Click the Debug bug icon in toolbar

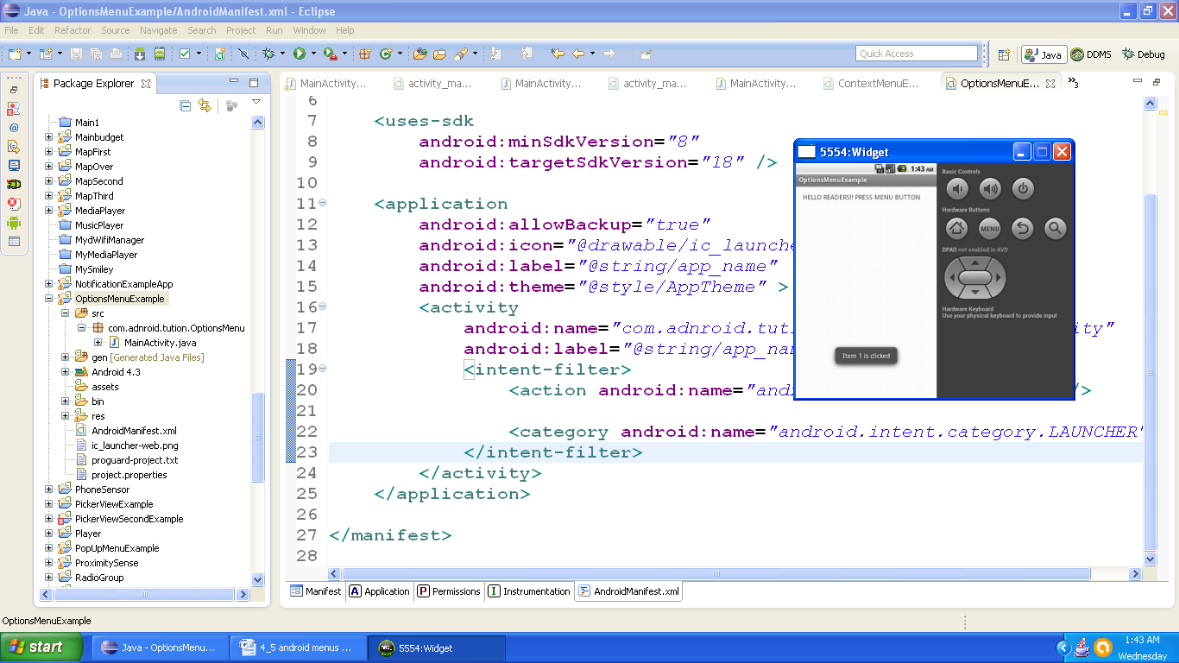coord(268,53)
